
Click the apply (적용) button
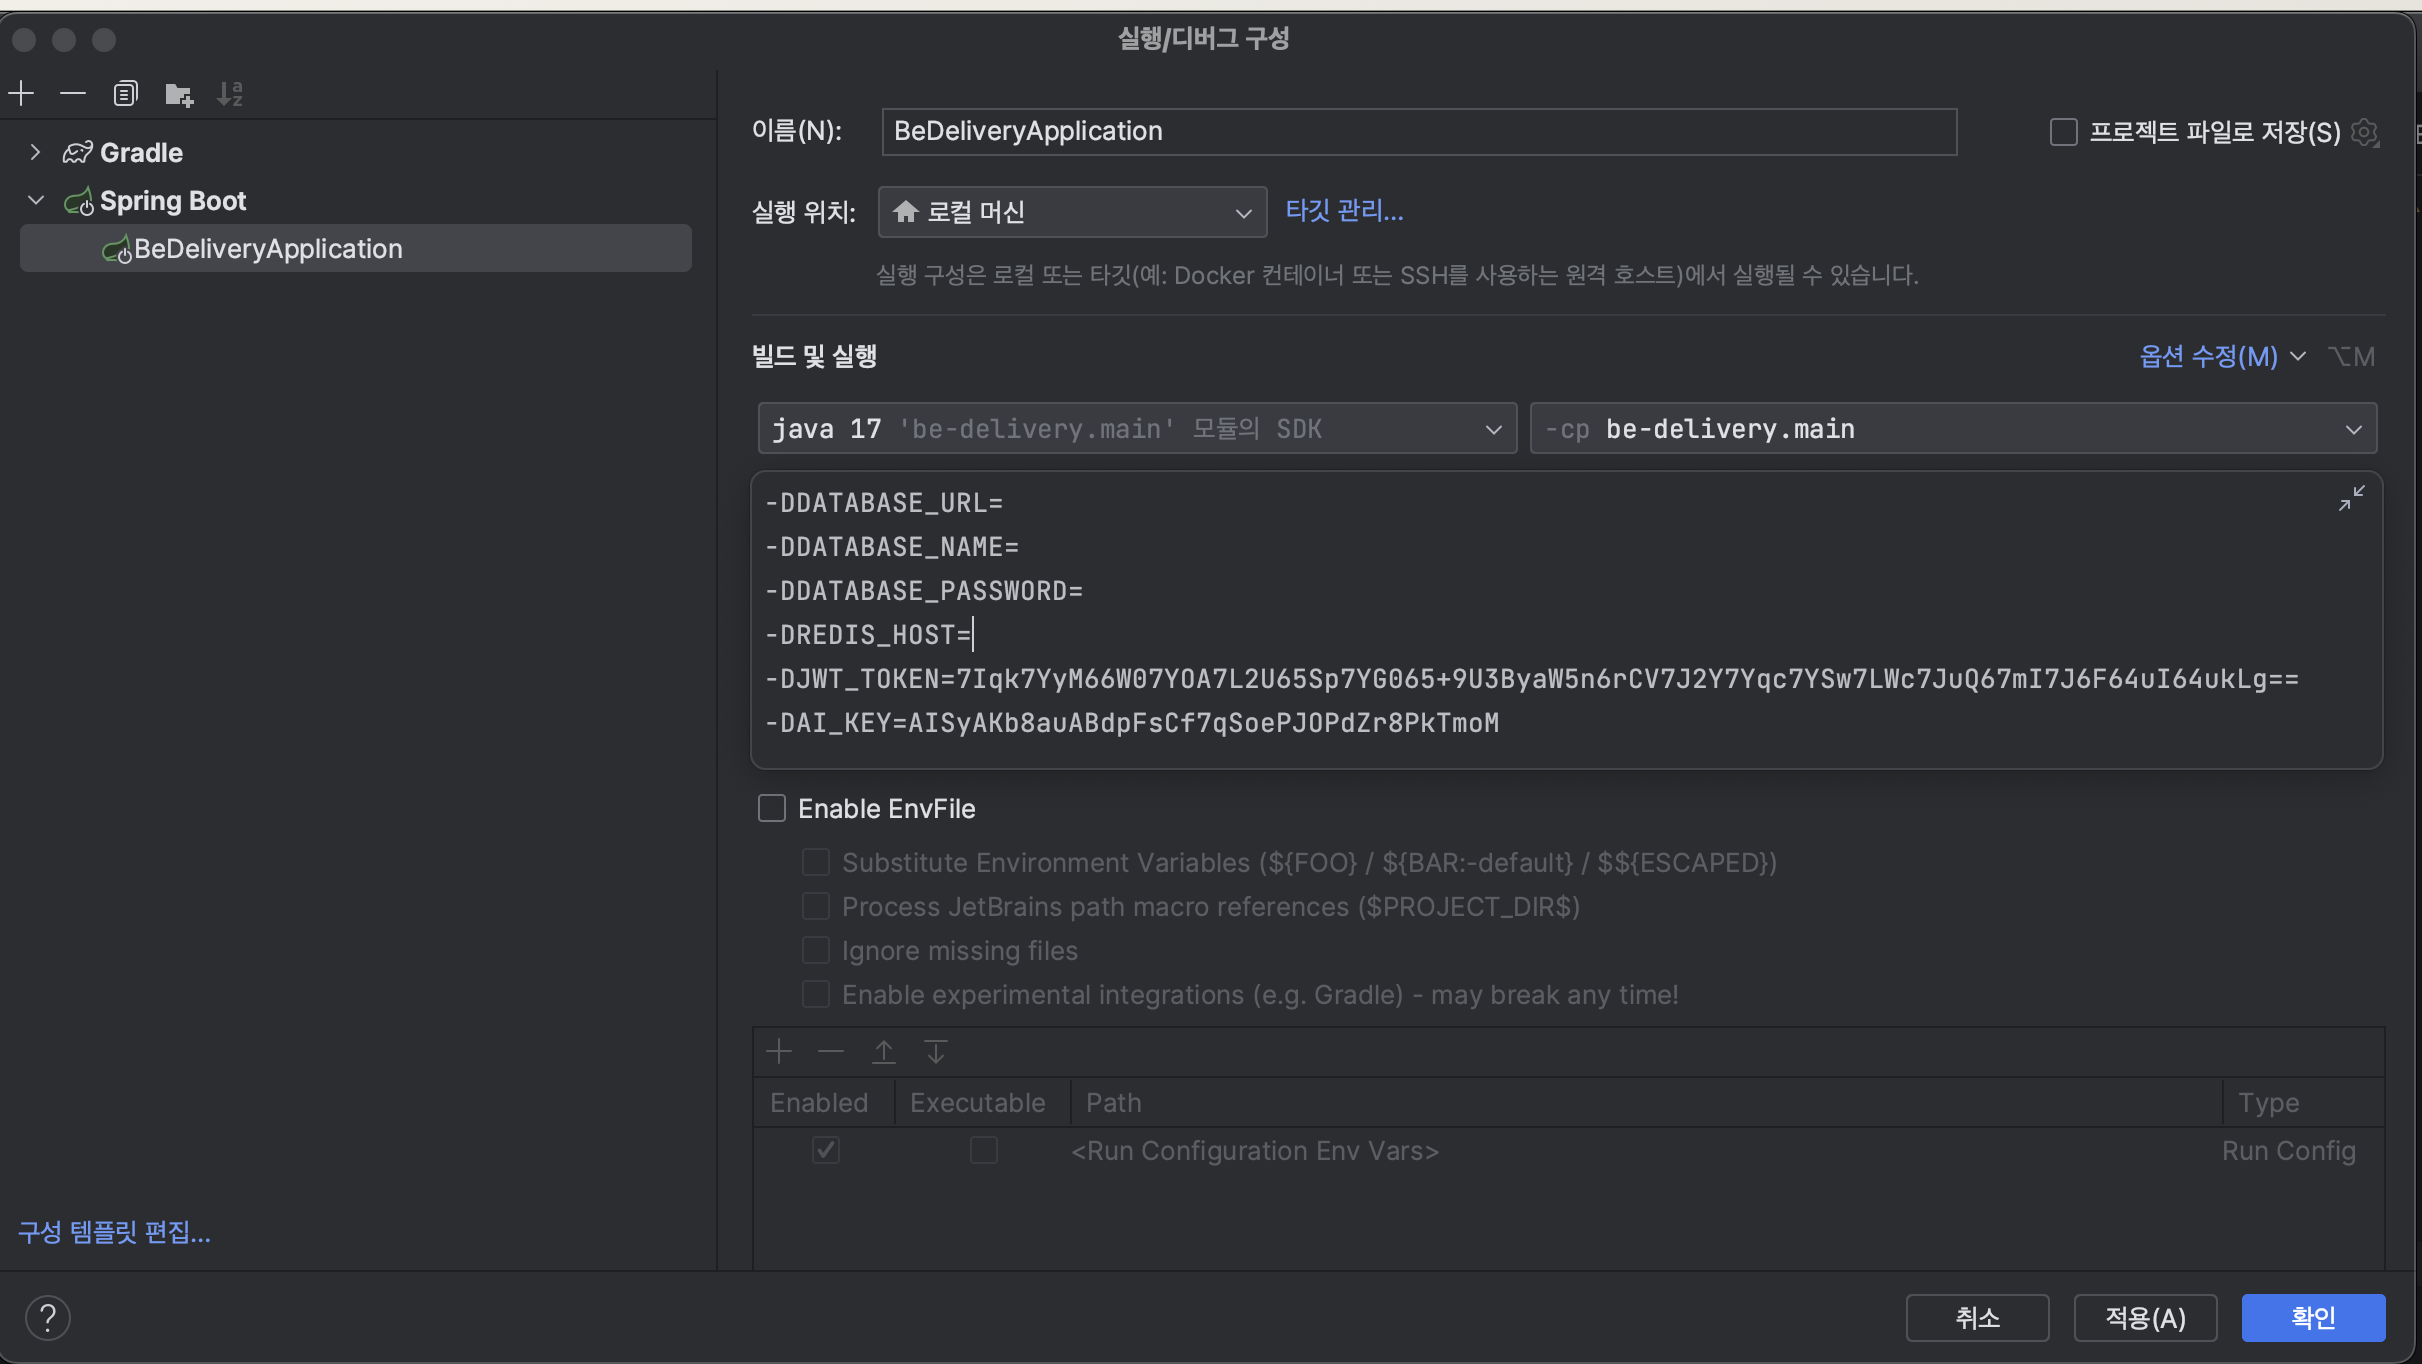coord(2145,1317)
